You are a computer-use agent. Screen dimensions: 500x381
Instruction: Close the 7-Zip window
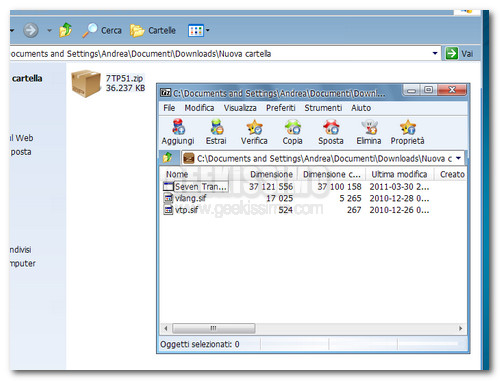point(452,90)
